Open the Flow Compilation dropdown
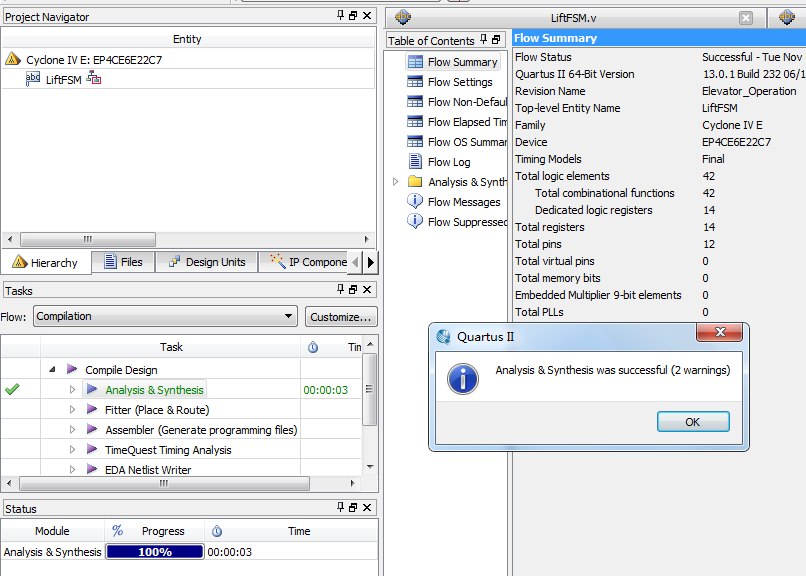 pyautogui.click(x=166, y=316)
